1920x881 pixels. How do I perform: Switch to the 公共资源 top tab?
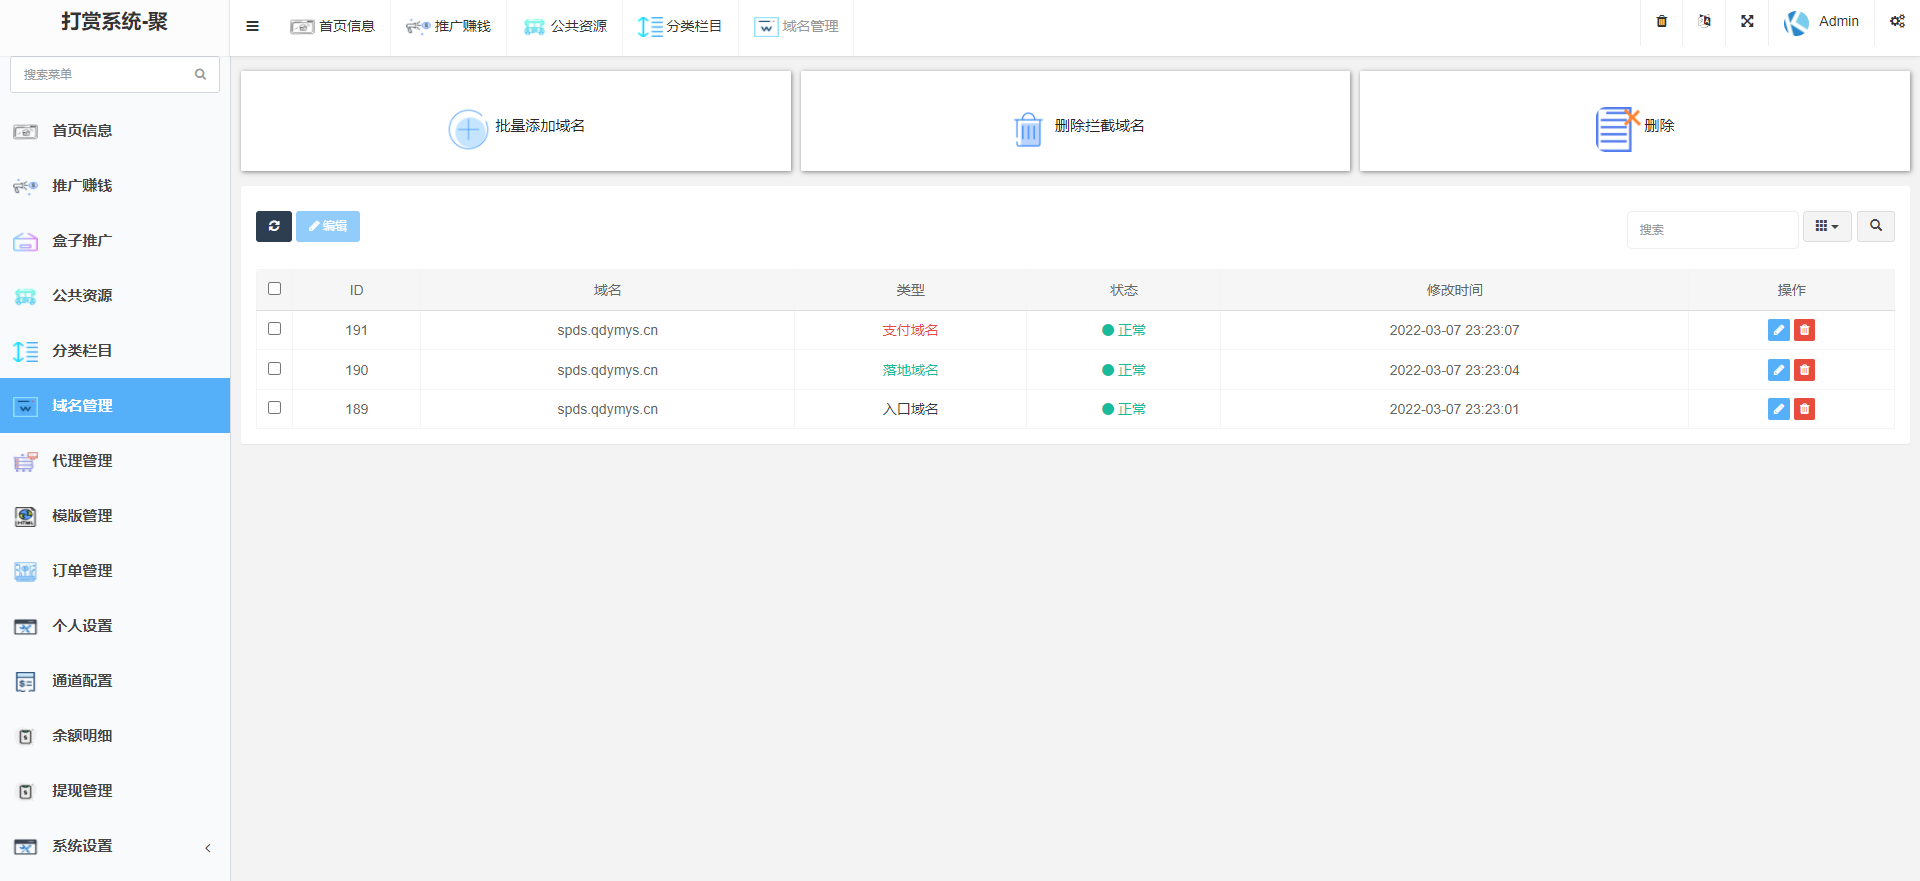[565, 26]
